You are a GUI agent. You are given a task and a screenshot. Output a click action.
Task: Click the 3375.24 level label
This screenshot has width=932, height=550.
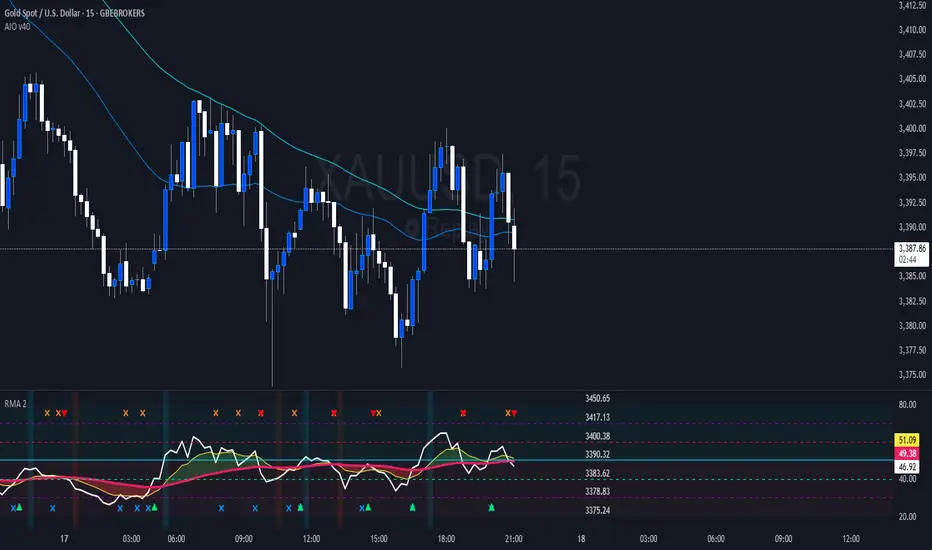pyautogui.click(x=597, y=510)
